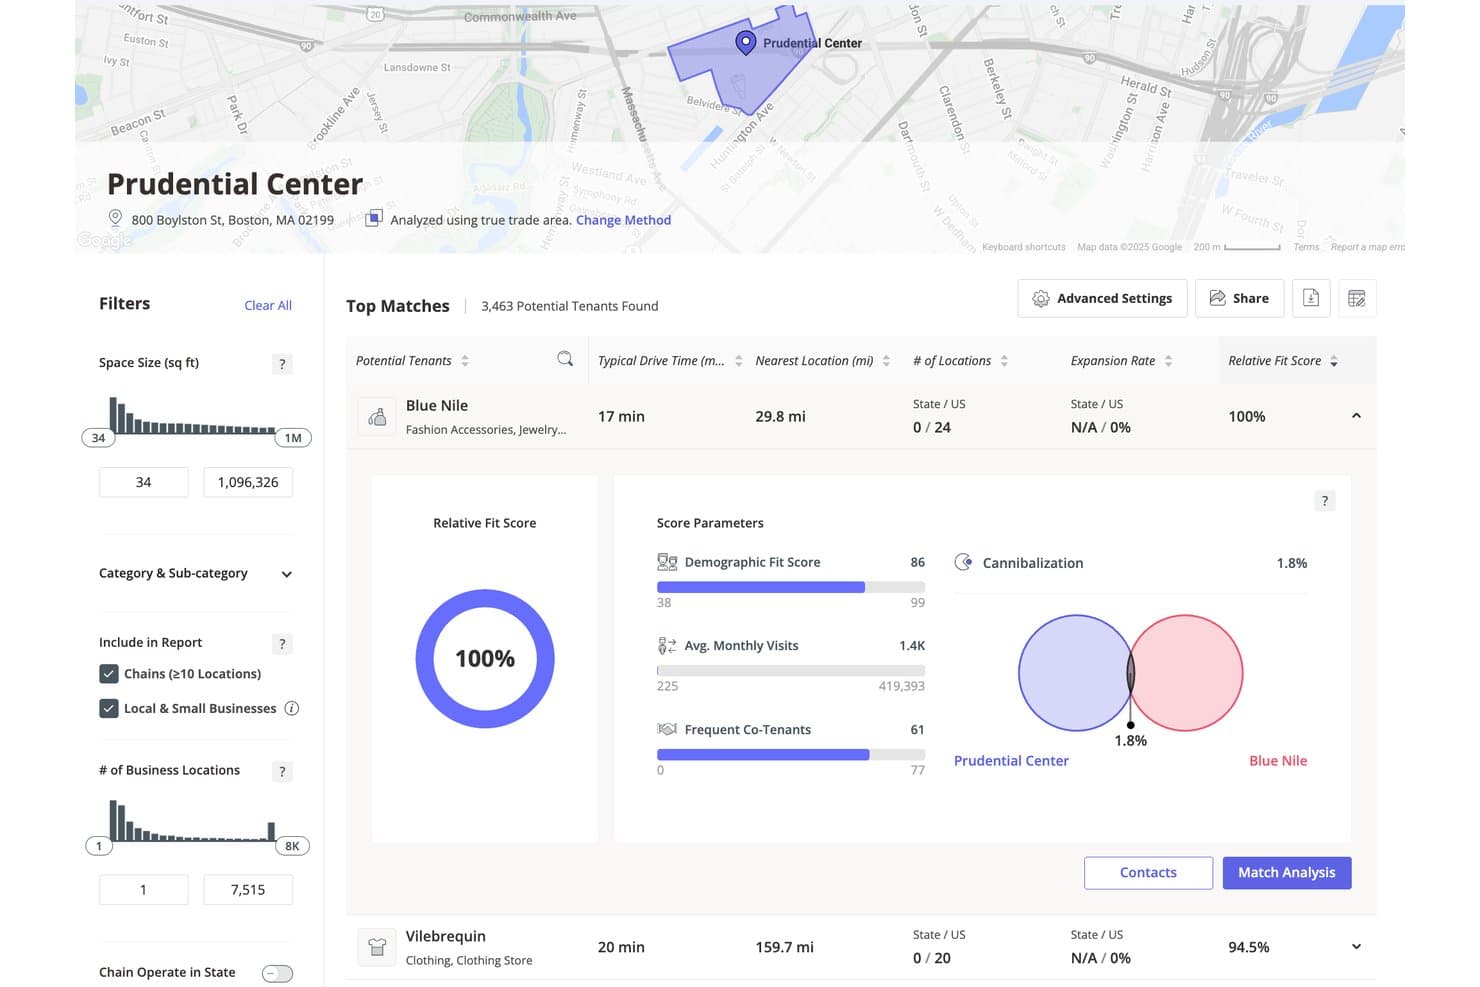Open the table view icon next to download
The width and height of the screenshot is (1480, 987).
(x=1357, y=298)
